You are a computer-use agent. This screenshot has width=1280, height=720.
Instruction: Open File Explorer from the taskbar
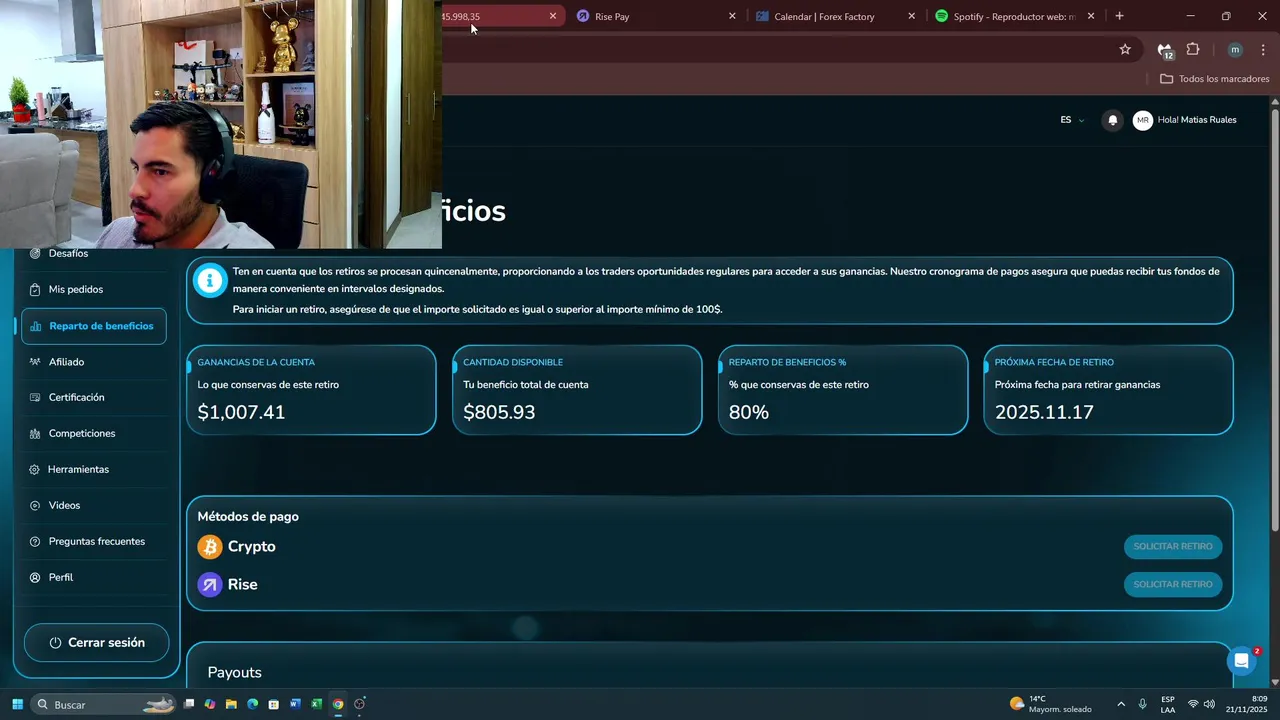point(231,704)
